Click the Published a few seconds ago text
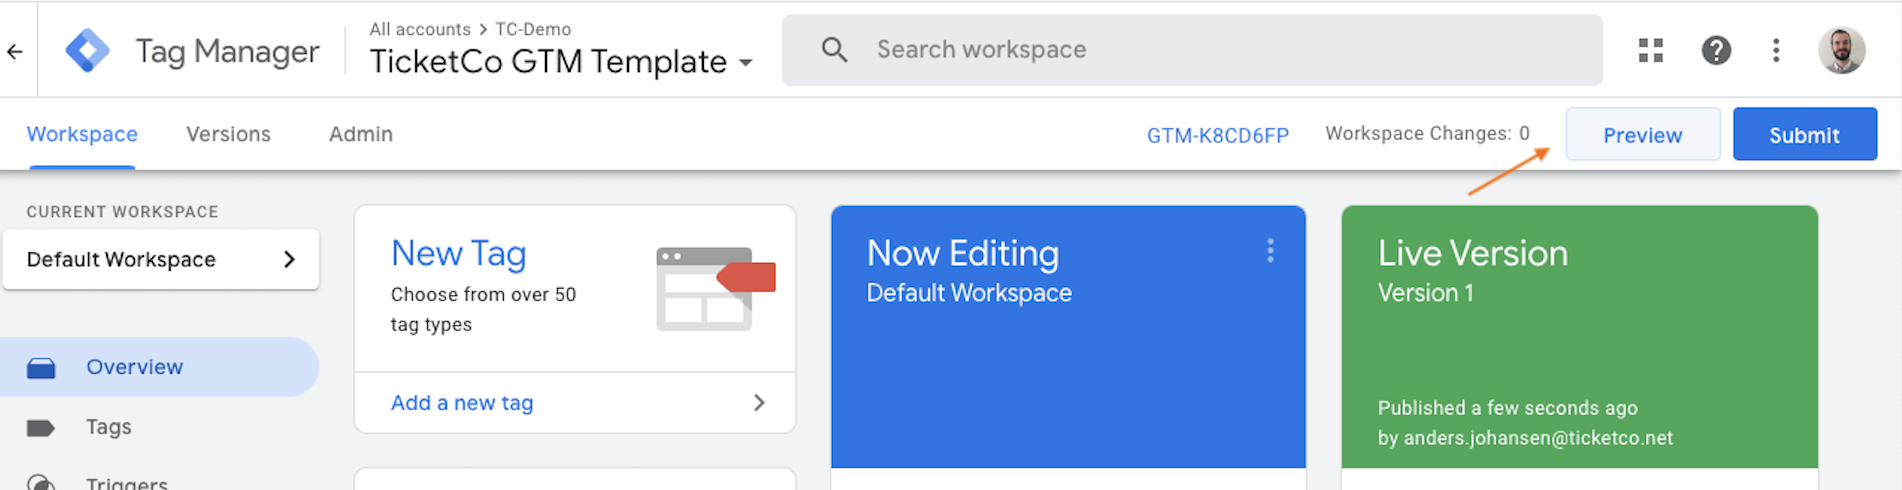The width and height of the screenshot is (1902, 490). click(x=1507, y=408)
